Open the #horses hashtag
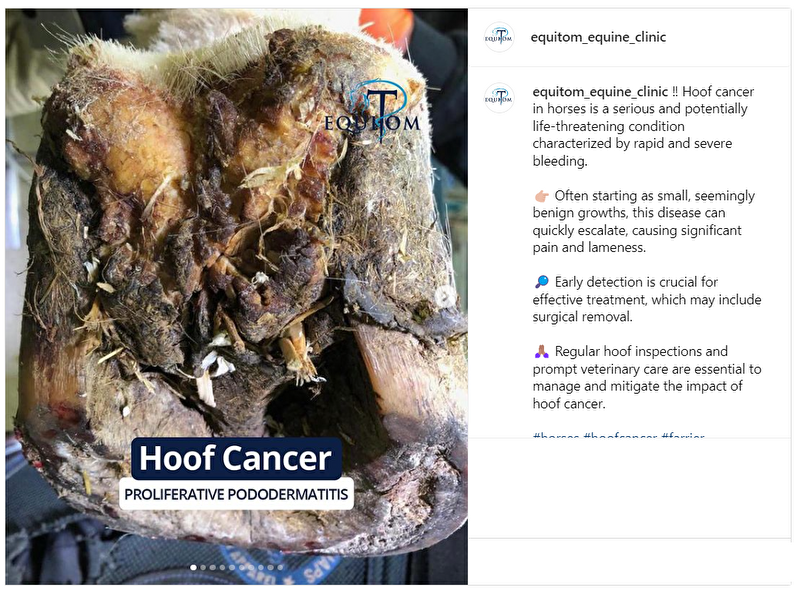 click(556, 436)
